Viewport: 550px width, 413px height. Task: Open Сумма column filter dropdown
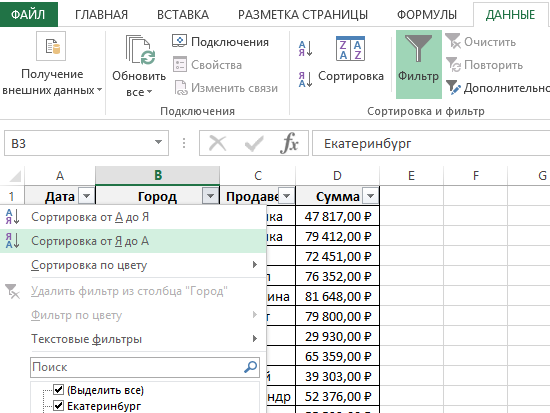click(x=370, y=196)
